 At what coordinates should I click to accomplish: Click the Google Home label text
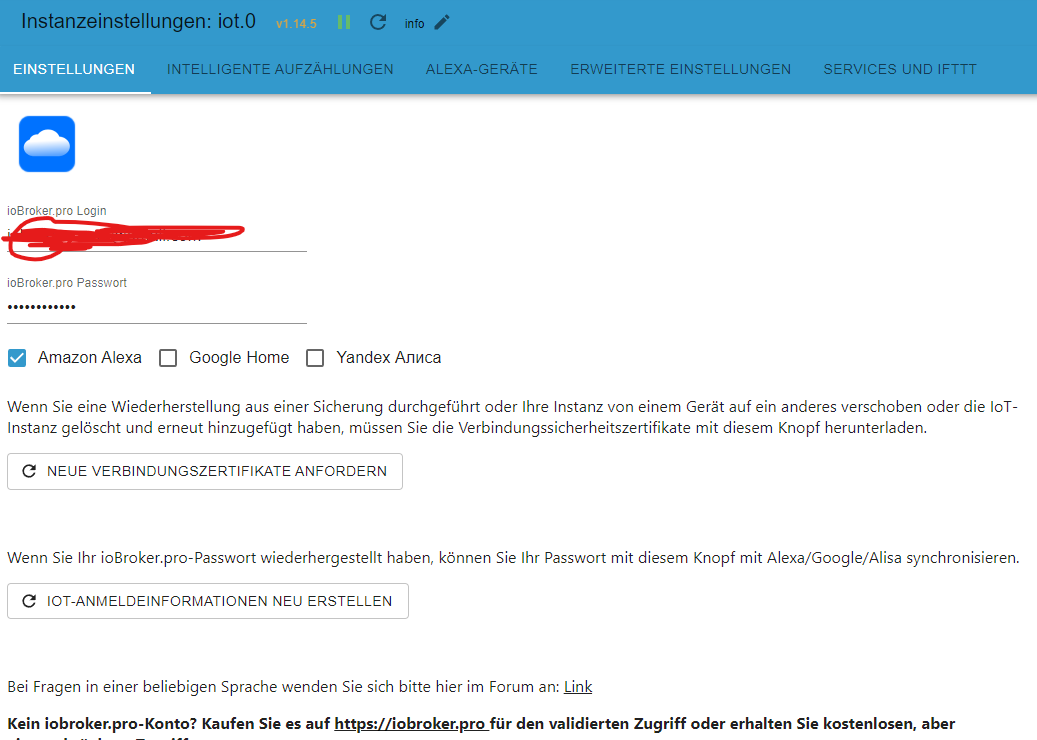tap(239, 358)
